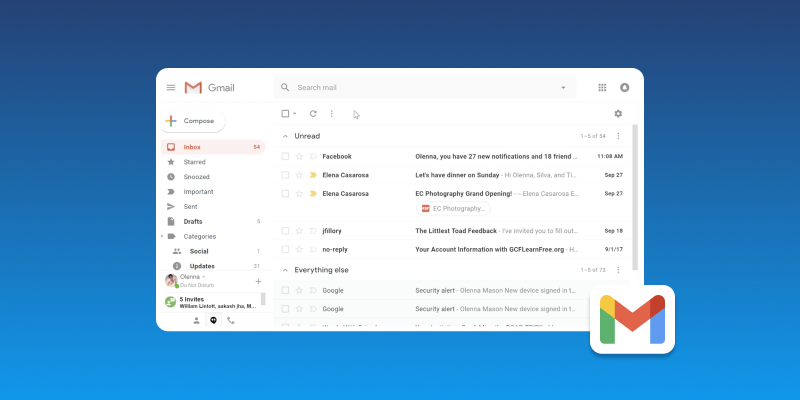
Task: Open Olenna status dropdown arrow
Action: [x=204, y=277]
